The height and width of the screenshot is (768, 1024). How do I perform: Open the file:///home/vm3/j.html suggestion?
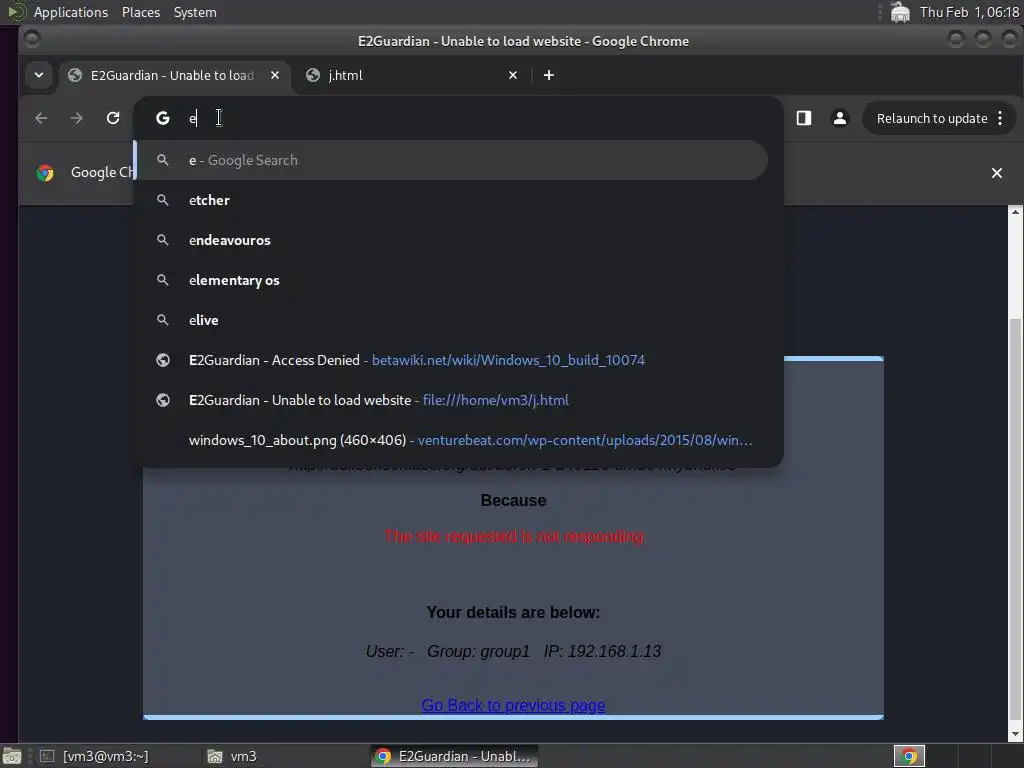pos(452,400)
